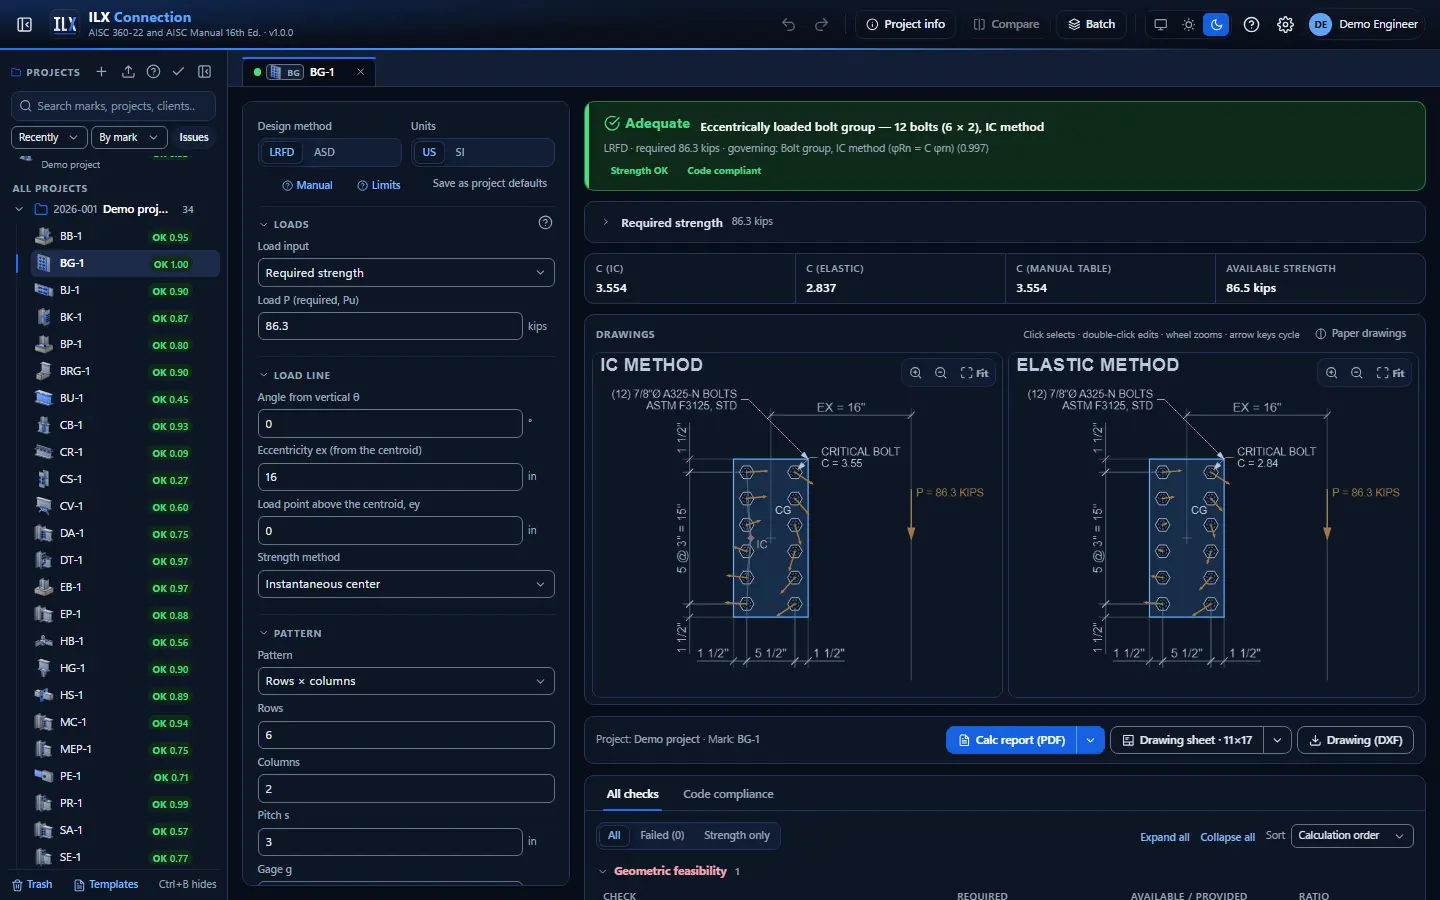Add new project plus icon
This screenshot has width=1440, height=900.
pyautogui.click(x=101, y=72)
